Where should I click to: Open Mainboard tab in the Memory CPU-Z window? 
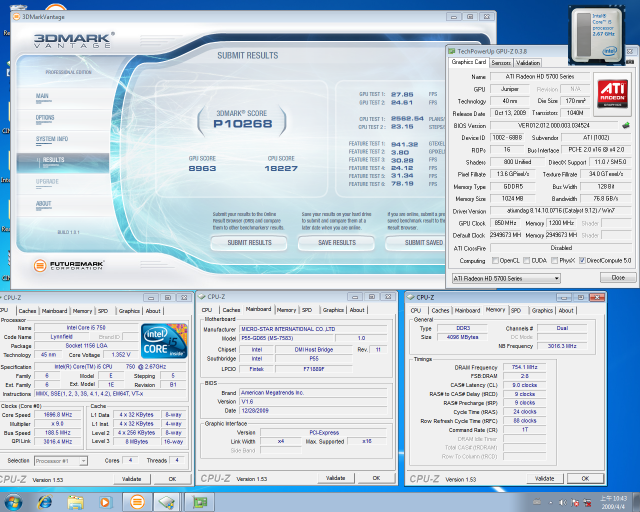pos(467,311)
